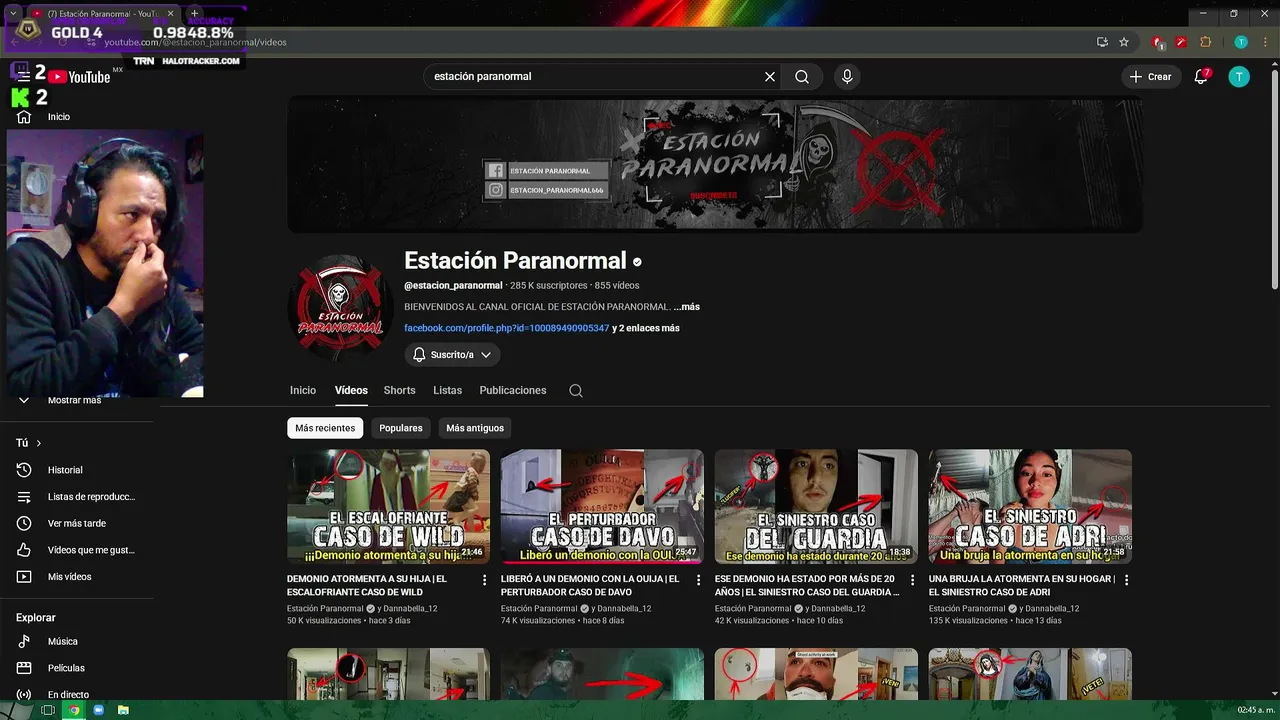Switch to the Inicio channel tab

pyautogui.click(x=303, y=391)
